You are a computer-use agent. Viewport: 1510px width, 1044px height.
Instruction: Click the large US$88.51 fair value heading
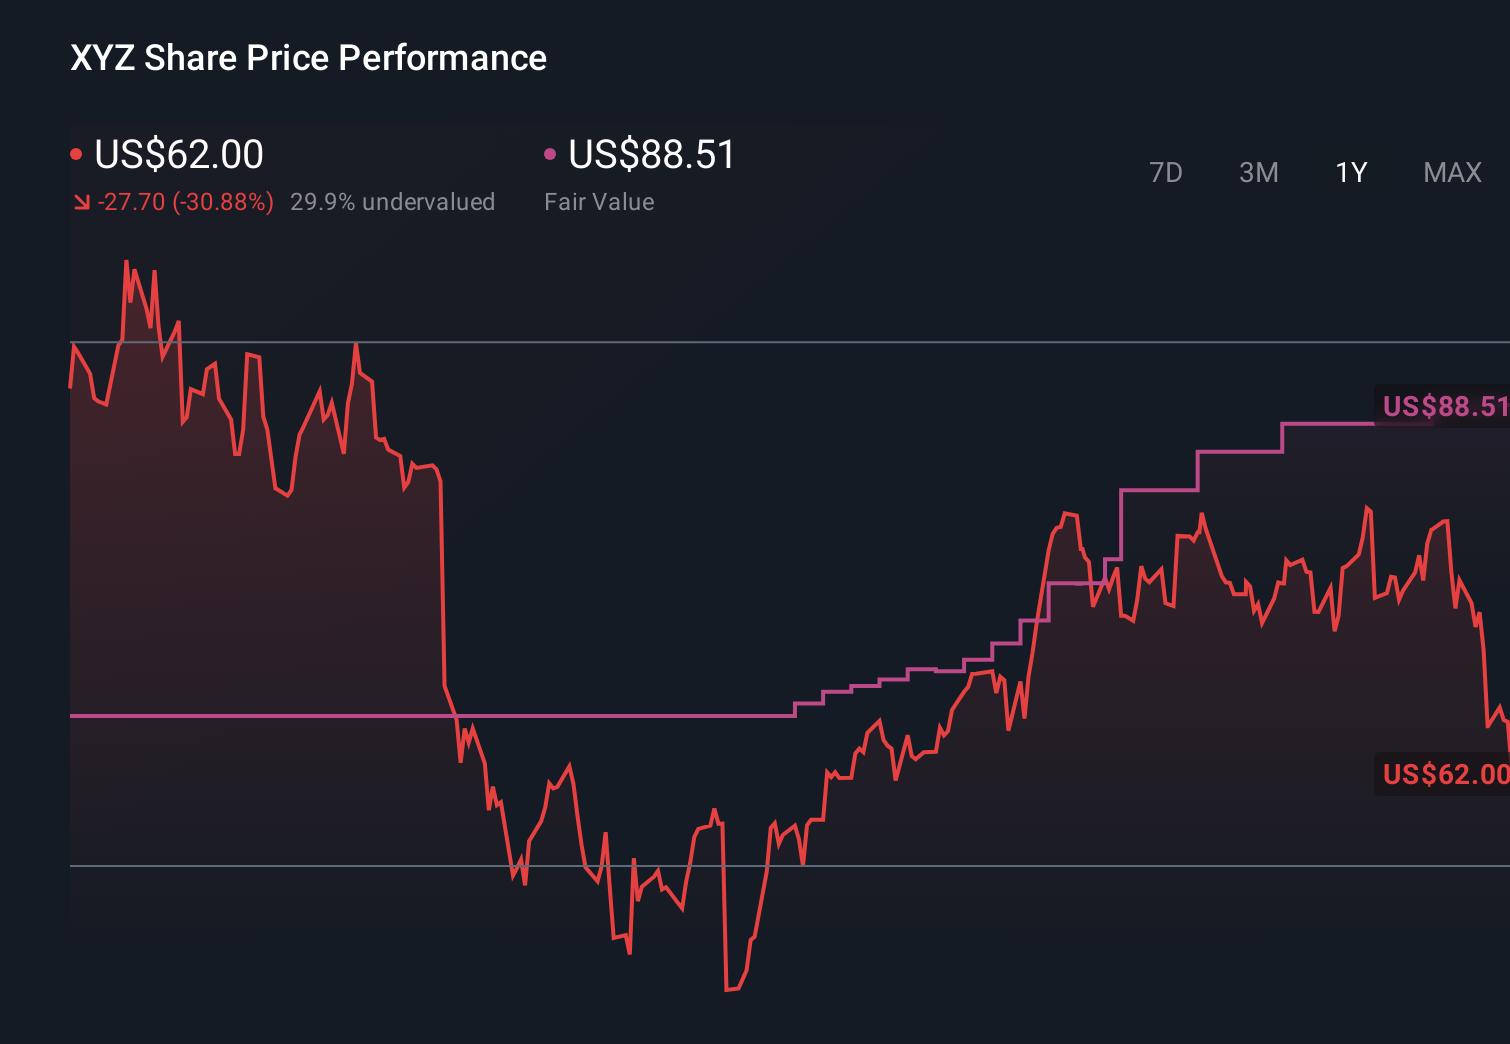coord(652,154)
